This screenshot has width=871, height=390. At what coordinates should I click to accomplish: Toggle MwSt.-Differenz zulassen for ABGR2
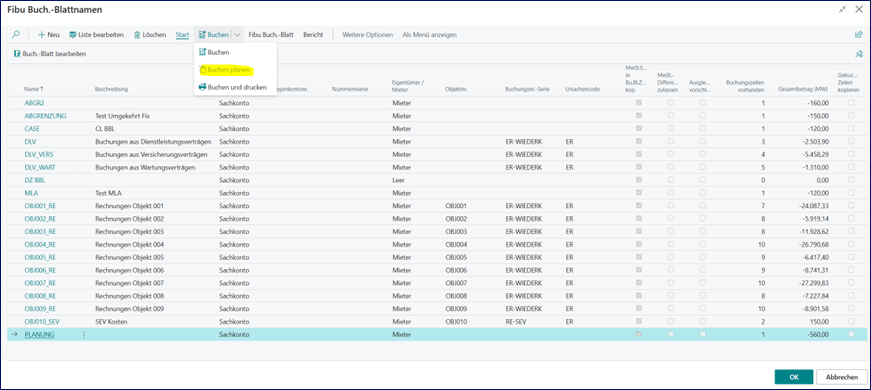(x=671, y=103)
